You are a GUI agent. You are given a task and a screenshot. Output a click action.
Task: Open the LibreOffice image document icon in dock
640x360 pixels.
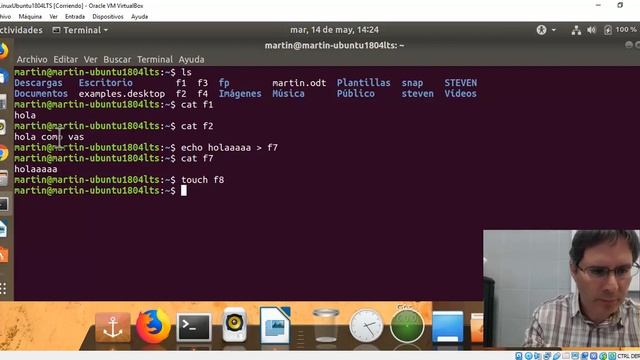click(275, 325)
